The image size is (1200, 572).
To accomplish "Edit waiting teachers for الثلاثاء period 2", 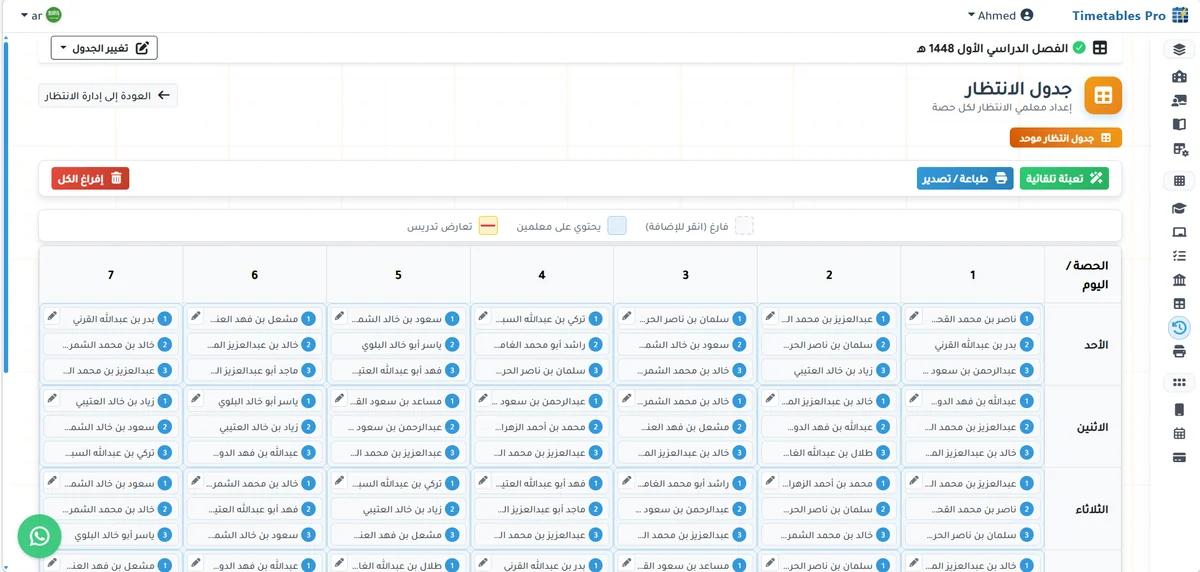I will click(770, 480).
